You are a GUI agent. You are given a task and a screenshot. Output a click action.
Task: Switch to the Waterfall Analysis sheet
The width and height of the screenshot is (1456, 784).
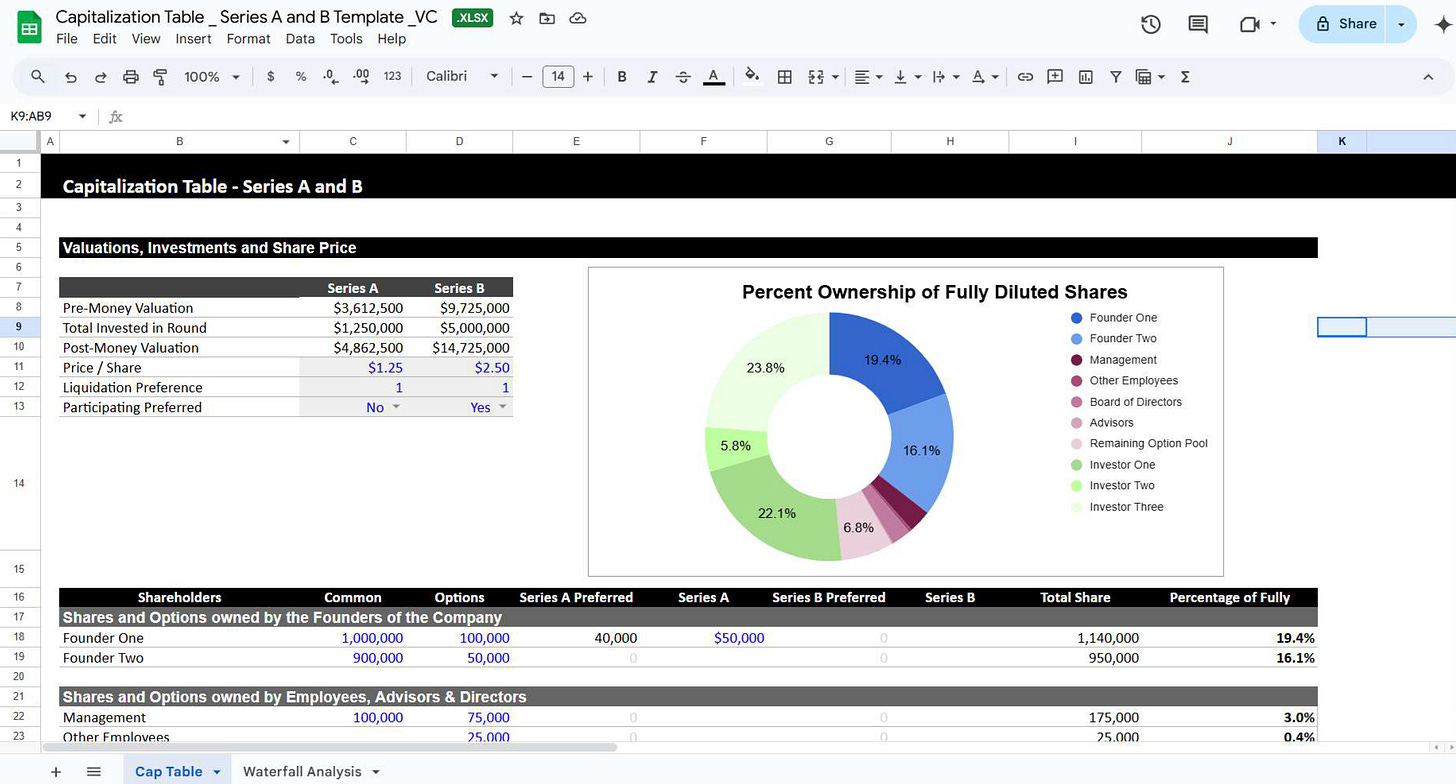tap(303, 771)
